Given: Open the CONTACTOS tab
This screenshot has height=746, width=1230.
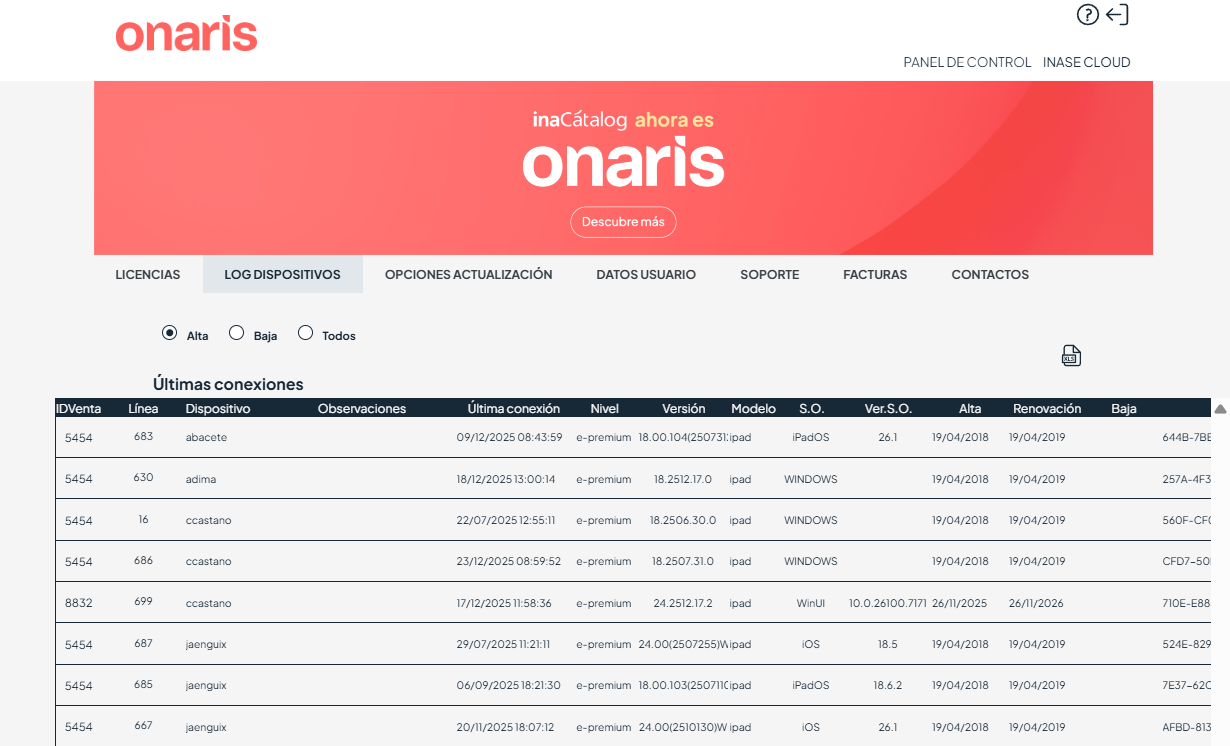Looking at the screenshot, I should [990, 274].
